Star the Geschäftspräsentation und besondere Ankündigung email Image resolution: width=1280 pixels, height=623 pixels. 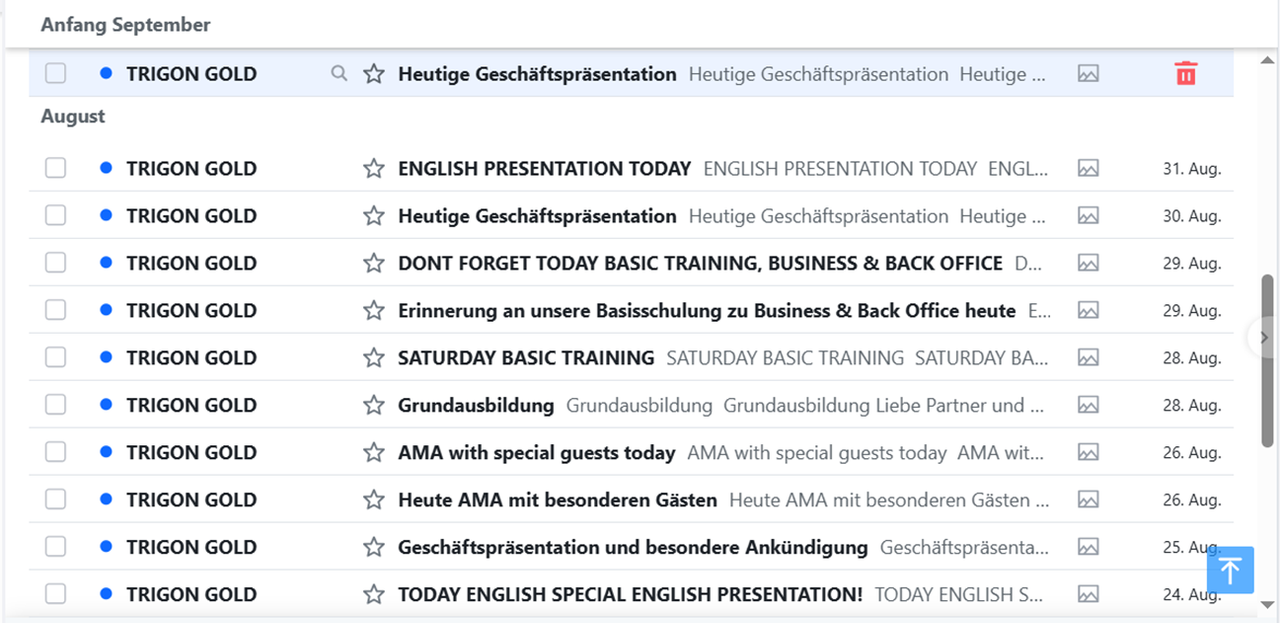point(374,547)
